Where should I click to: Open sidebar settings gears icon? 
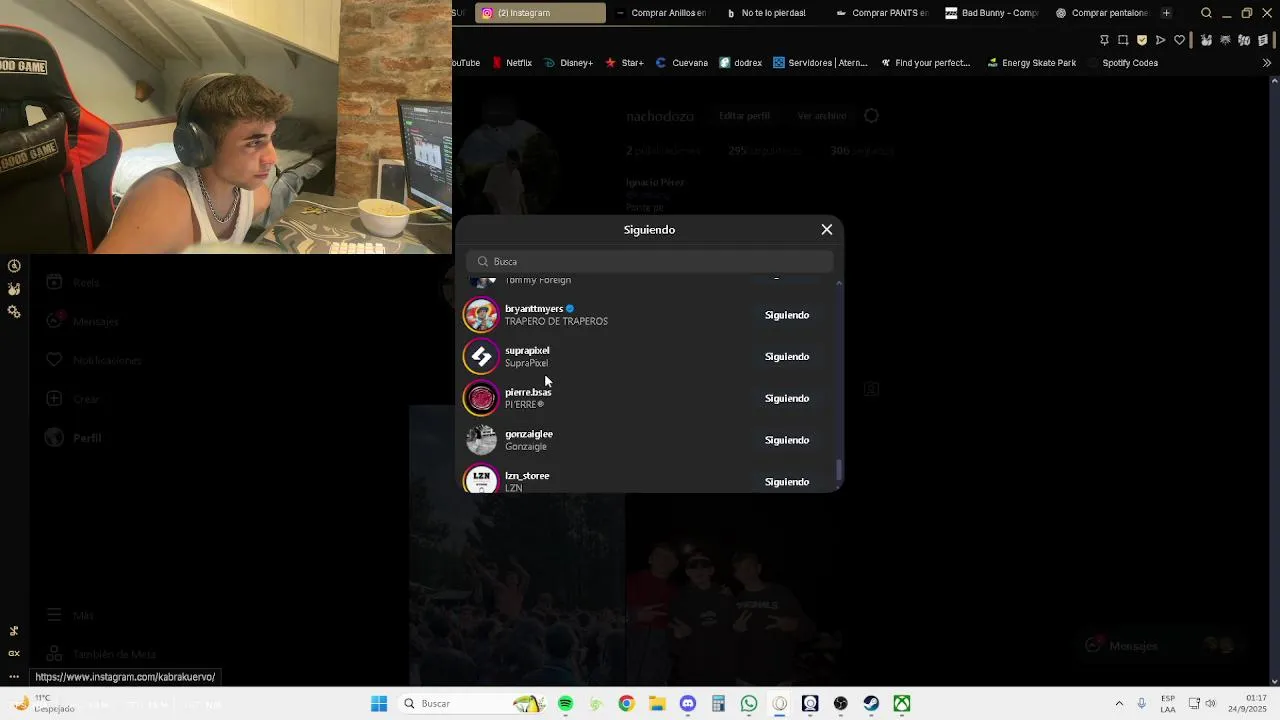[14, 312]
